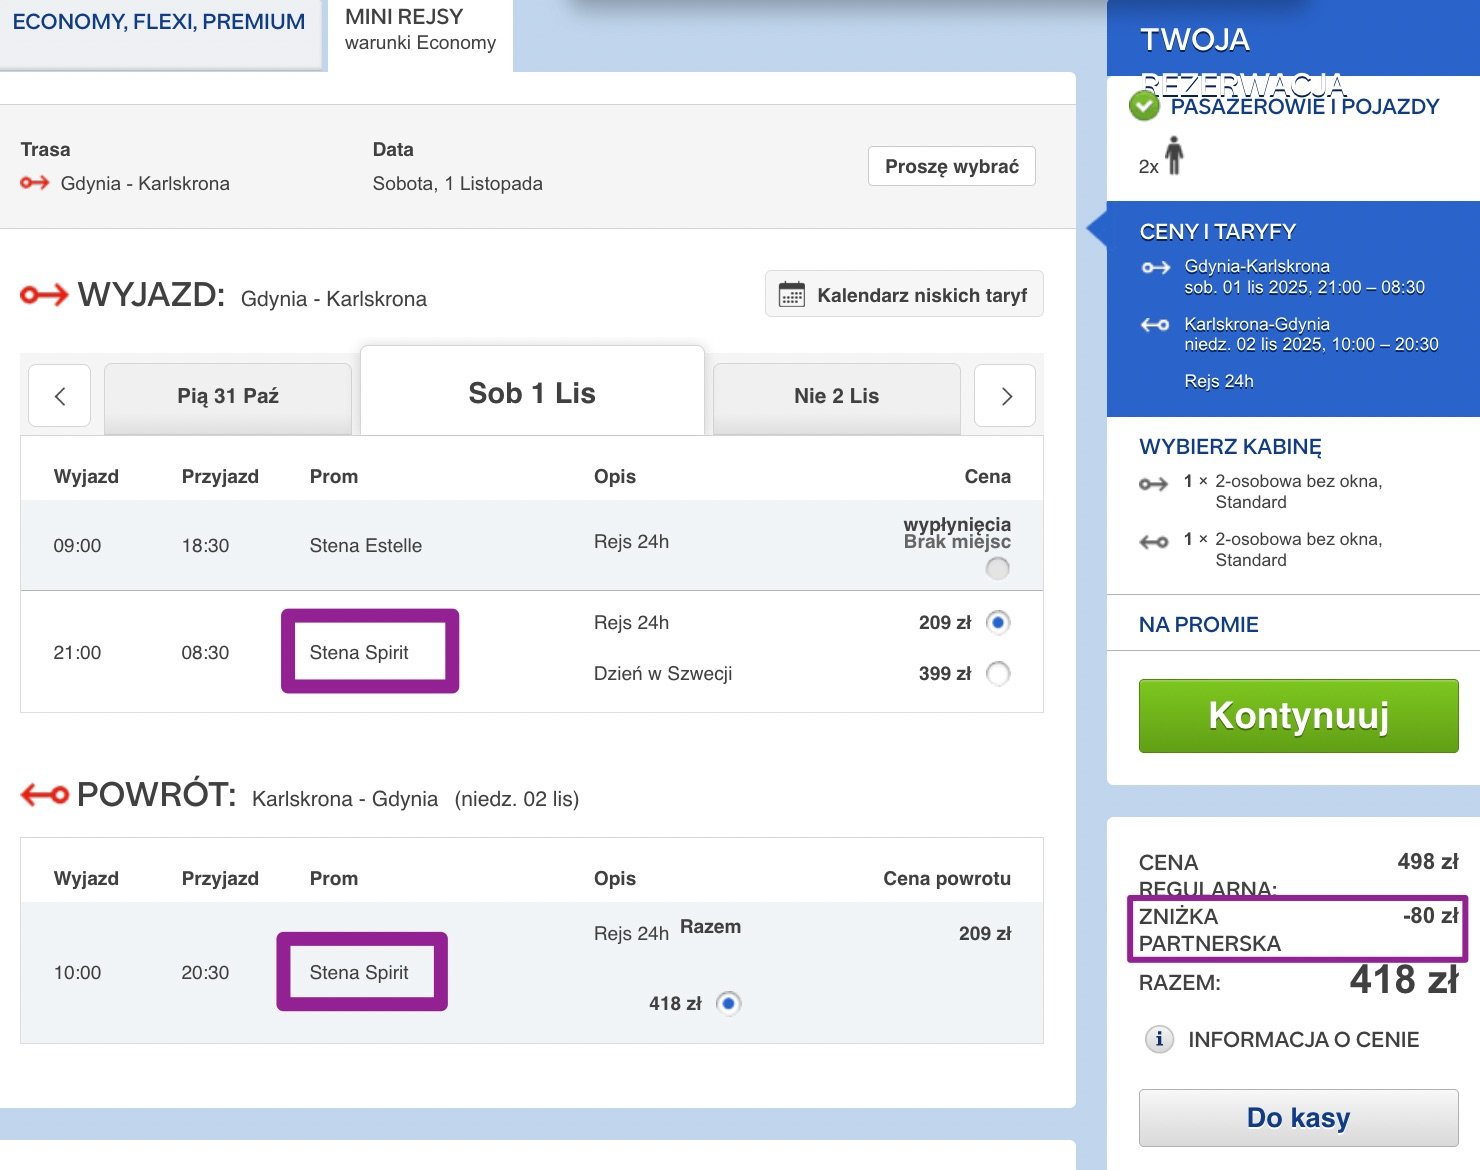The height and width of the screenshot is (1170, 1480).
Task: Click the Cena regularna 498 zł amount
Action: coord(1428,862)
